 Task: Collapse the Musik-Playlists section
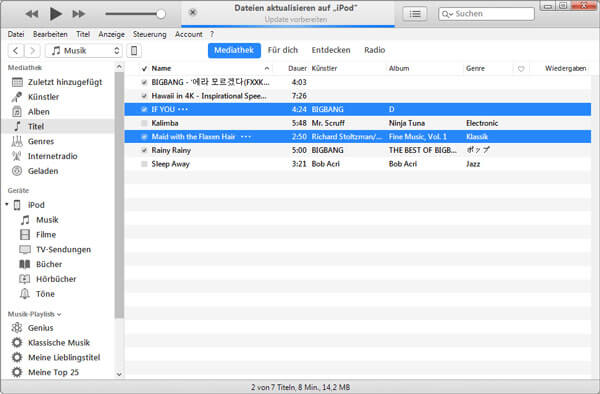(59, 314)
